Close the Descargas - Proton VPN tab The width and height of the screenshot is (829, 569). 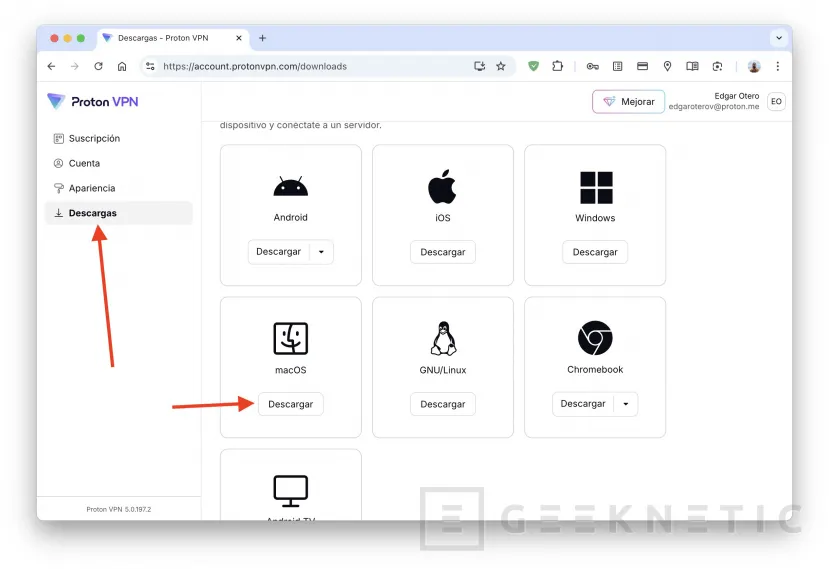(x=238, y=38)
